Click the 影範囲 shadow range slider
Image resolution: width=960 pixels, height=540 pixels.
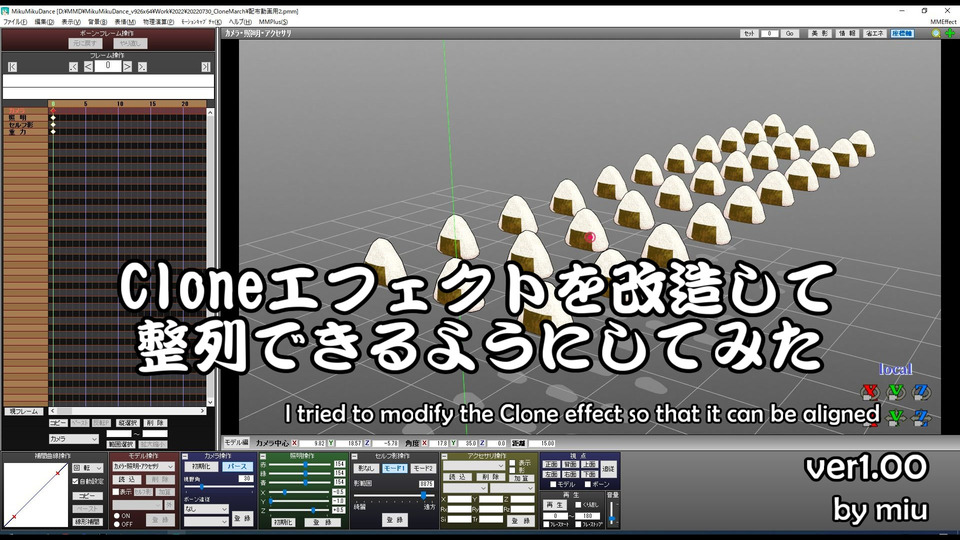394,495
